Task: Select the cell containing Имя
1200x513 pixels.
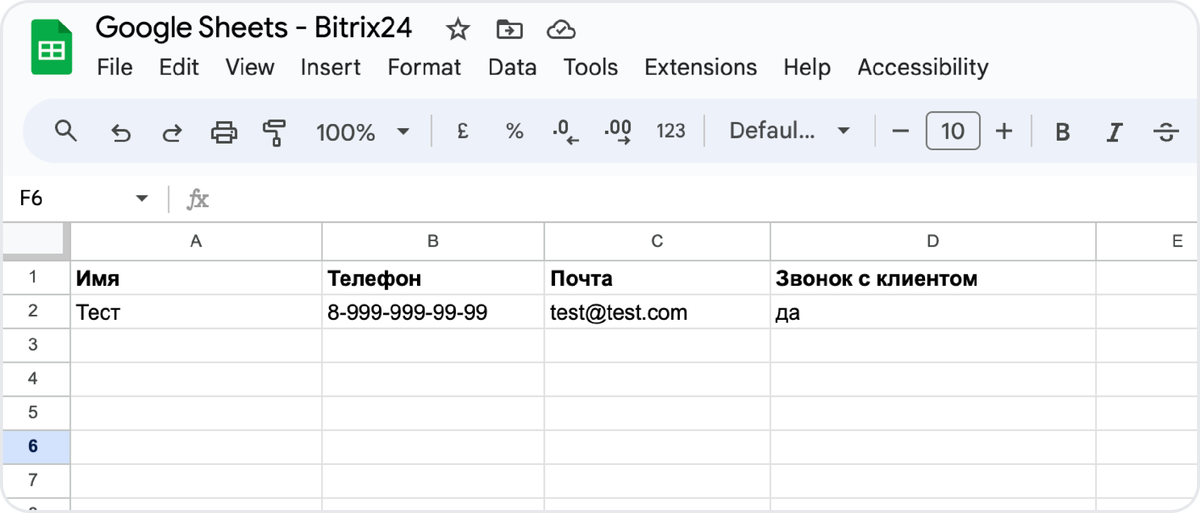Action: [196, 278]
